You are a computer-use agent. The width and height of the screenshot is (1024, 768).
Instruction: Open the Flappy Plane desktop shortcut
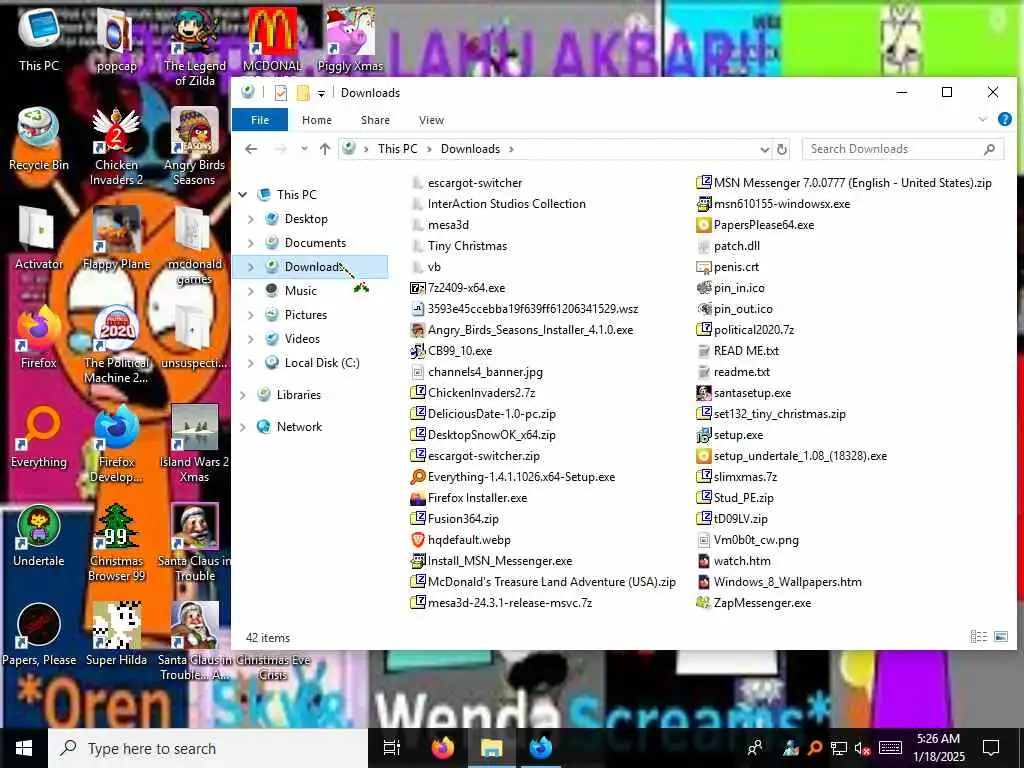[116, 238]
